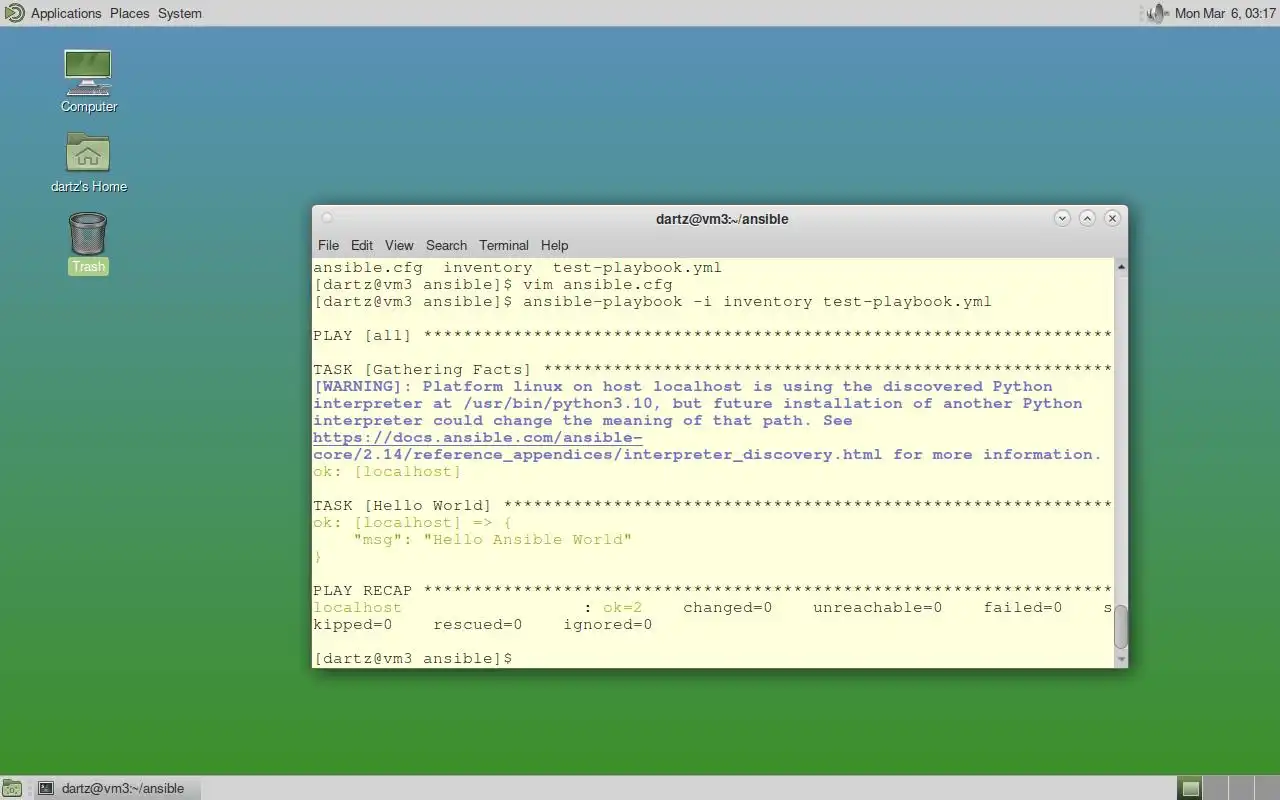
Task: Click the show desktop icon in bottom panel
Action: (11, 788)
